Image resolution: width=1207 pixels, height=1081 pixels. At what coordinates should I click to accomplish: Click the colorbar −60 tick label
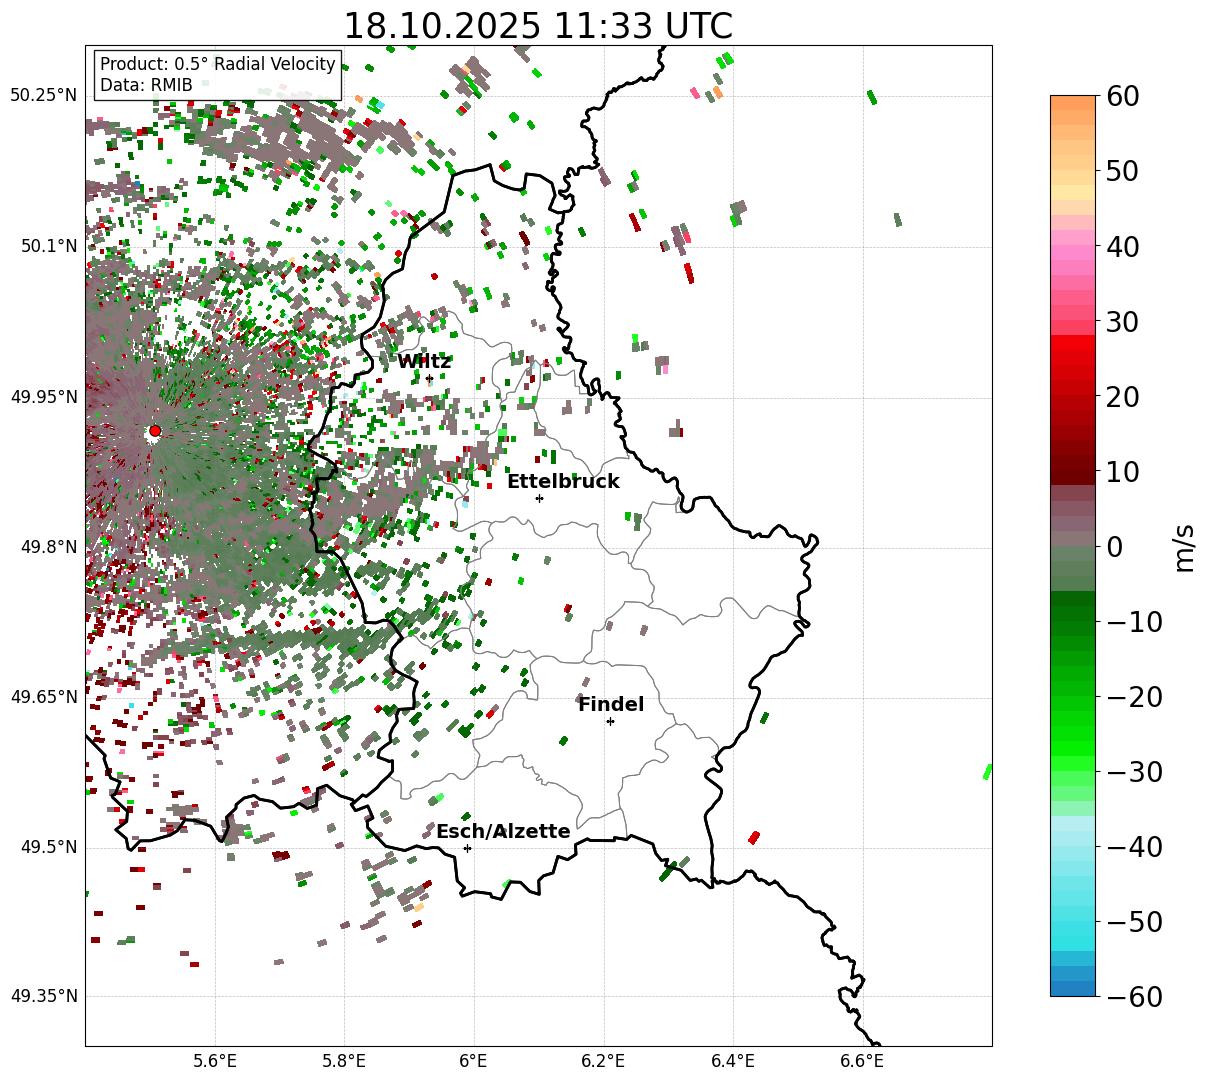pos(1134,996)
